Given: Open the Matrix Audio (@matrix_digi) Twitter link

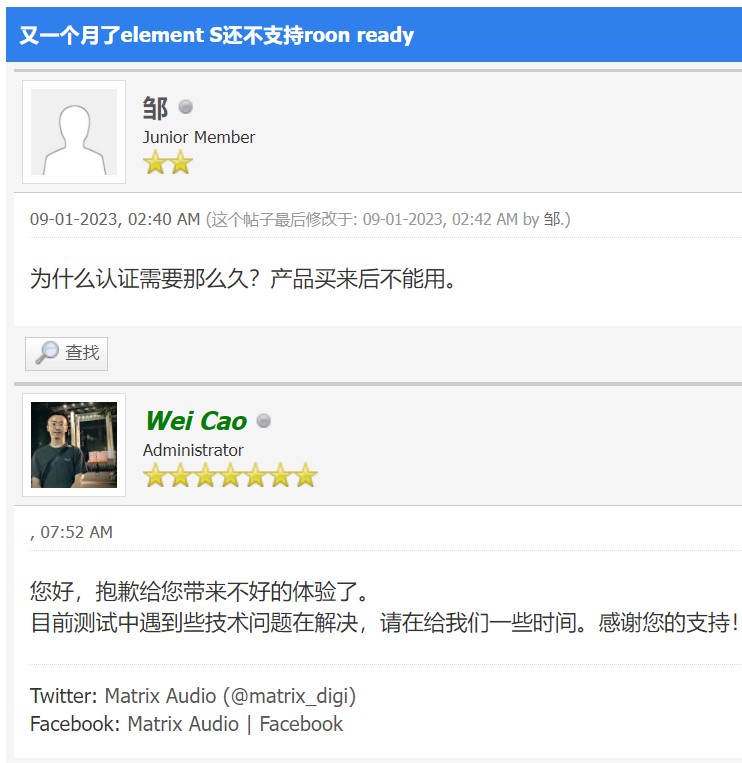Looking at the screenshot, I should coord(230,696).
